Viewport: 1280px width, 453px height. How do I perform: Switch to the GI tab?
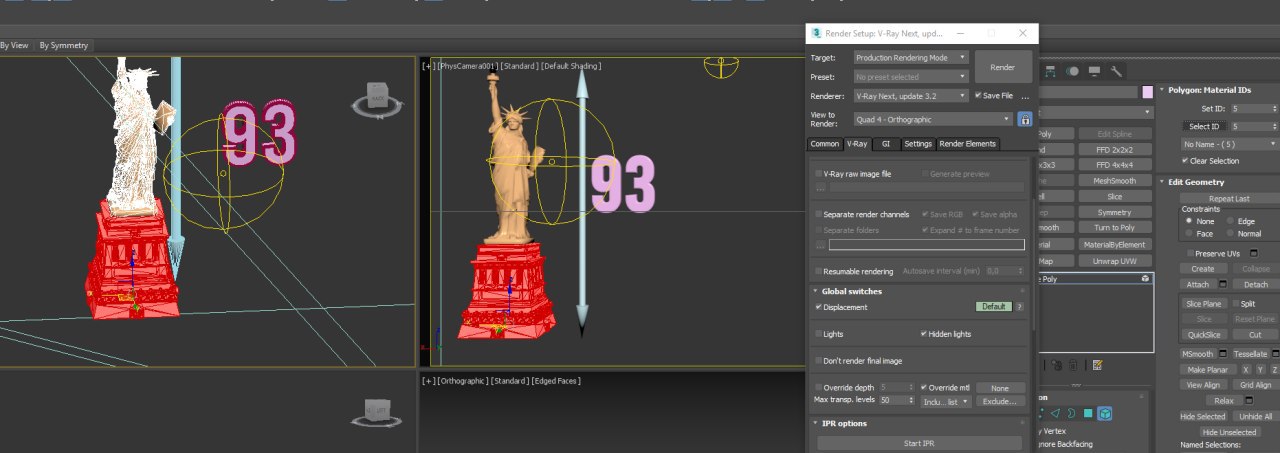(x=885, y=144)
